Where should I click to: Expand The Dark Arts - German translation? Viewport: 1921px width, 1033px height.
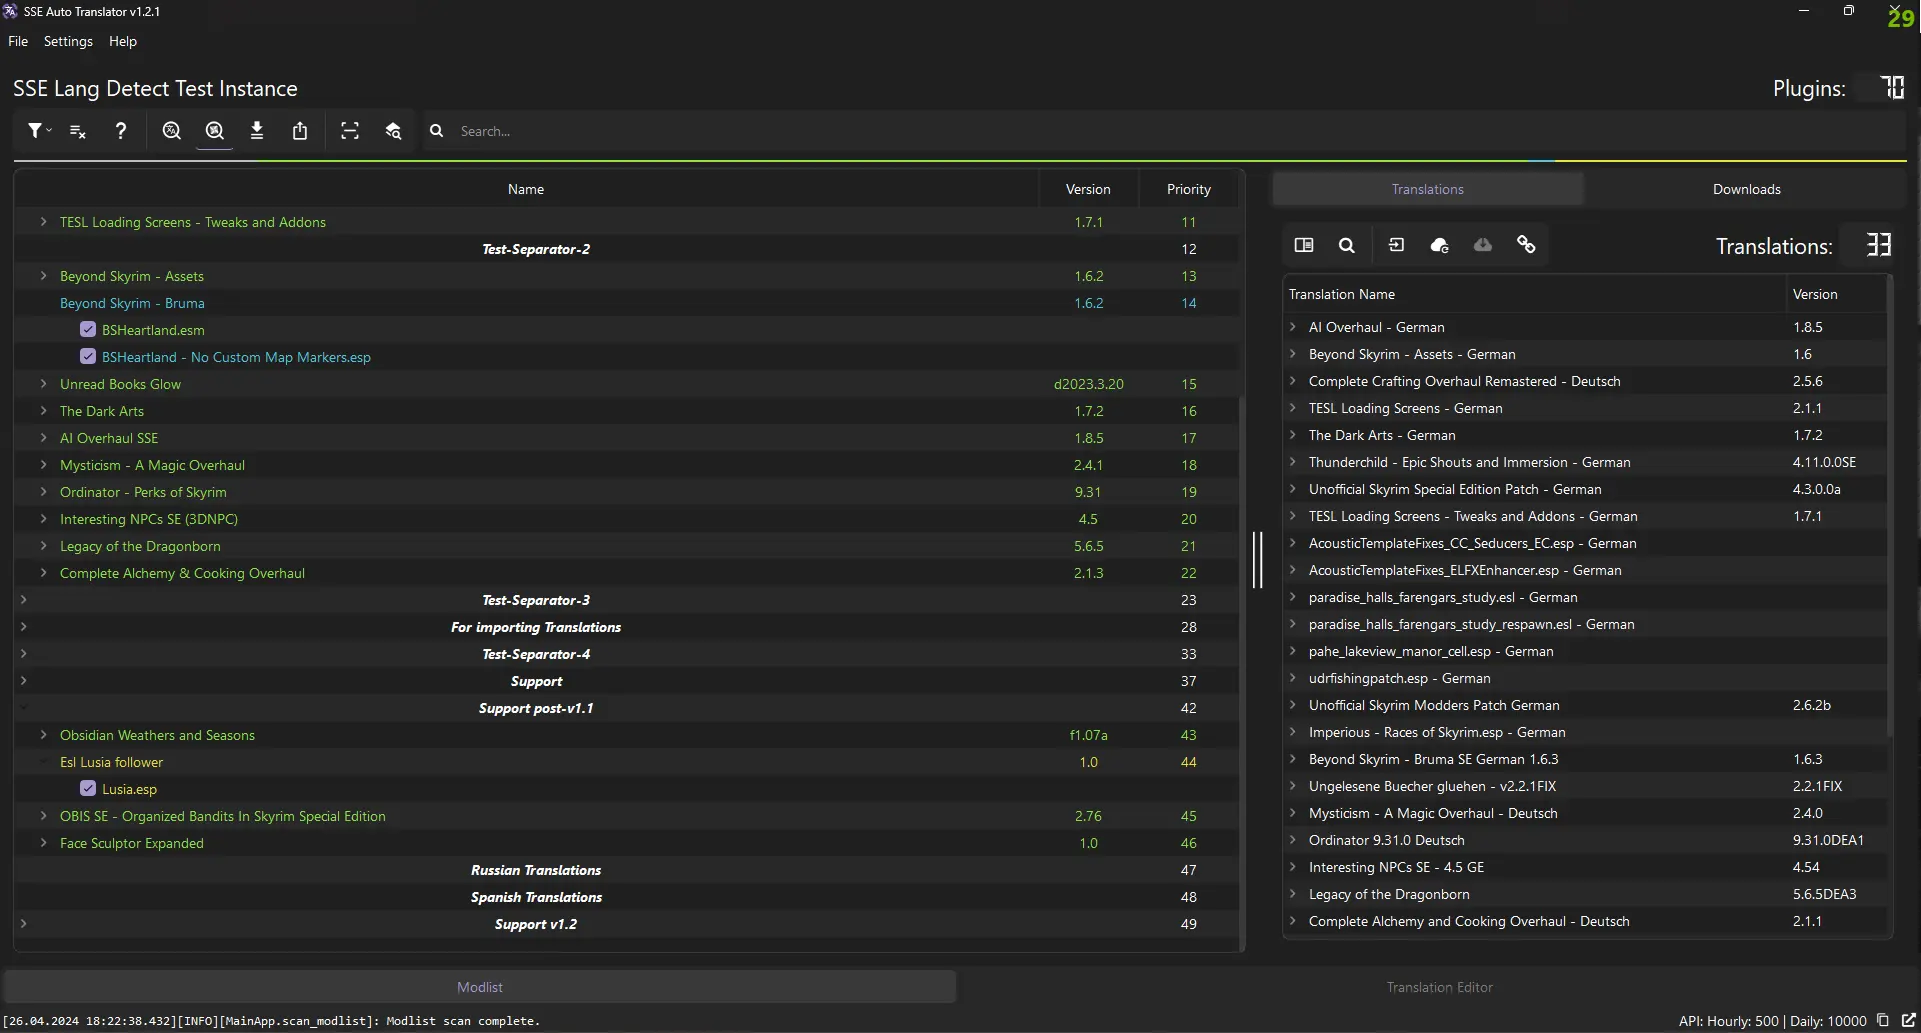pyautogui.click(x=1293, y=435)
